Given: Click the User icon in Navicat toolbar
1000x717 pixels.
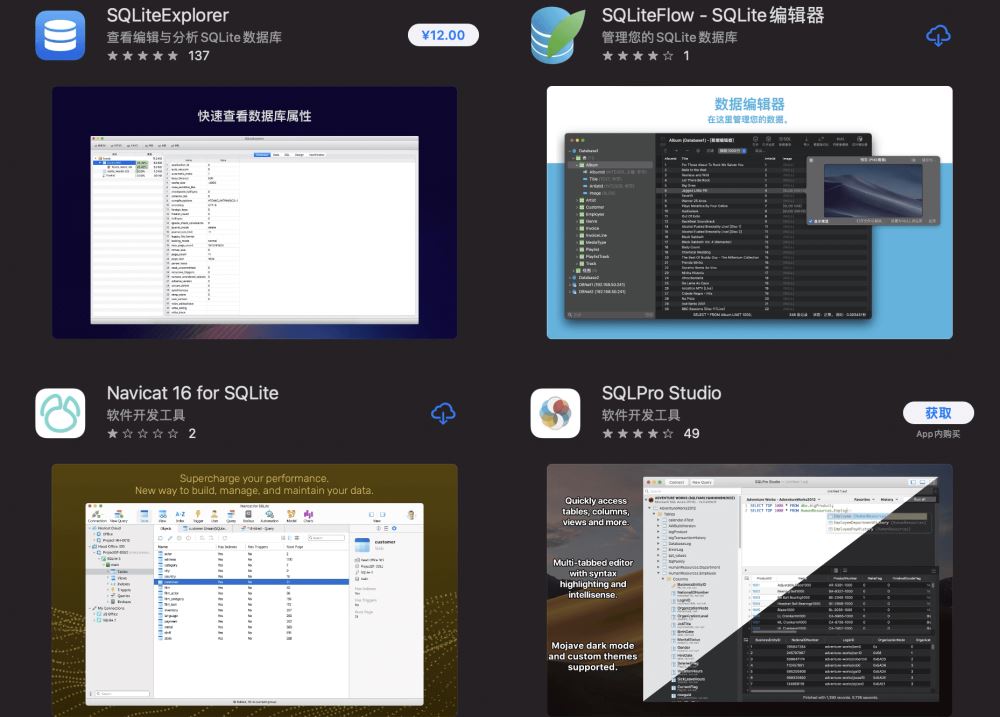Looking at the screenshot, I should pyautogui.click(x=214, y=514).
